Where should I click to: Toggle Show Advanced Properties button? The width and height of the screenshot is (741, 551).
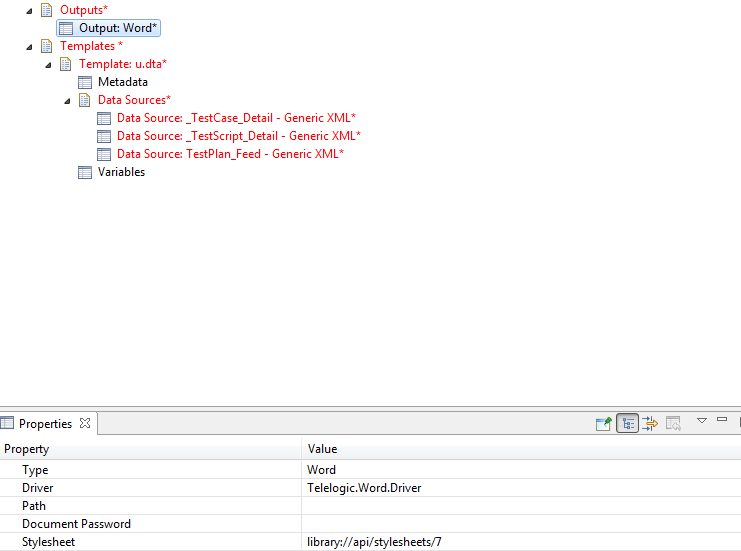[650, 423]
